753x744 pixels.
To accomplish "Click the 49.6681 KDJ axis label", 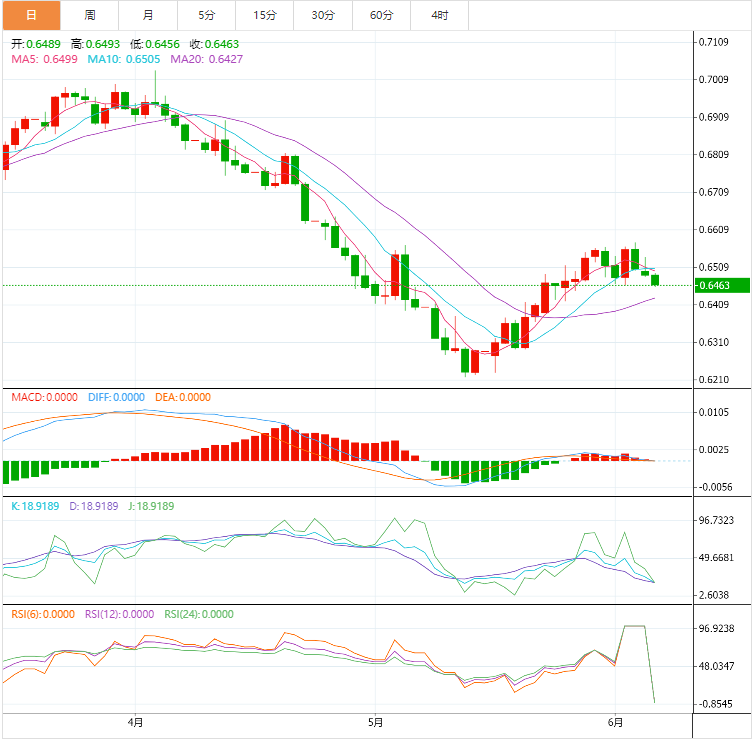I will click(716, 558).
